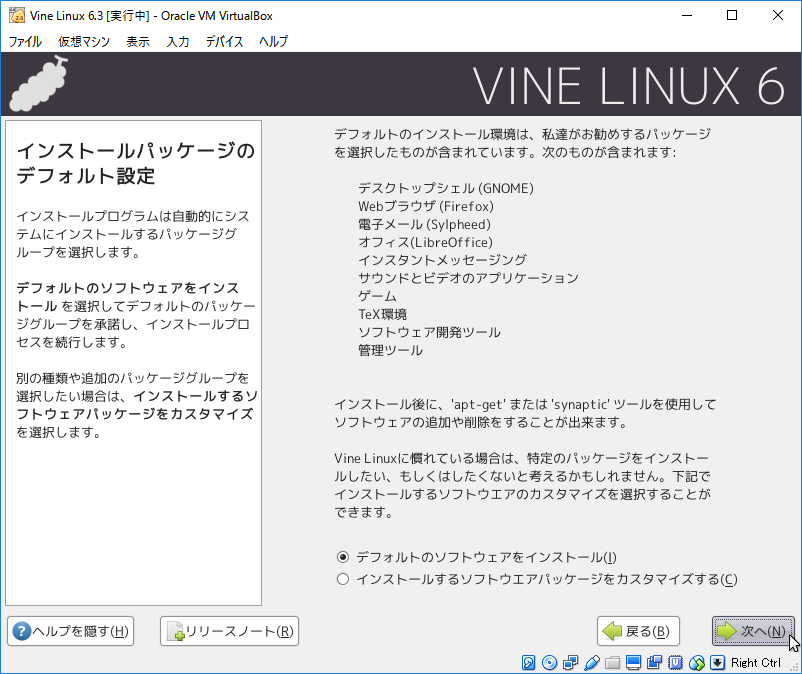Open the shared folders status icon
Viewport: 802px width, 674px height.
point(612,662)
